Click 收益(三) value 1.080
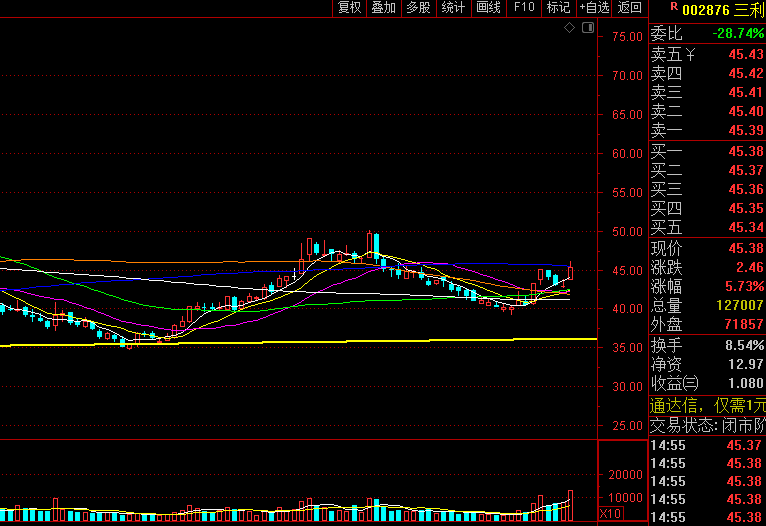The height and width of the screenshot is (526, 766). tap(746, 383)
